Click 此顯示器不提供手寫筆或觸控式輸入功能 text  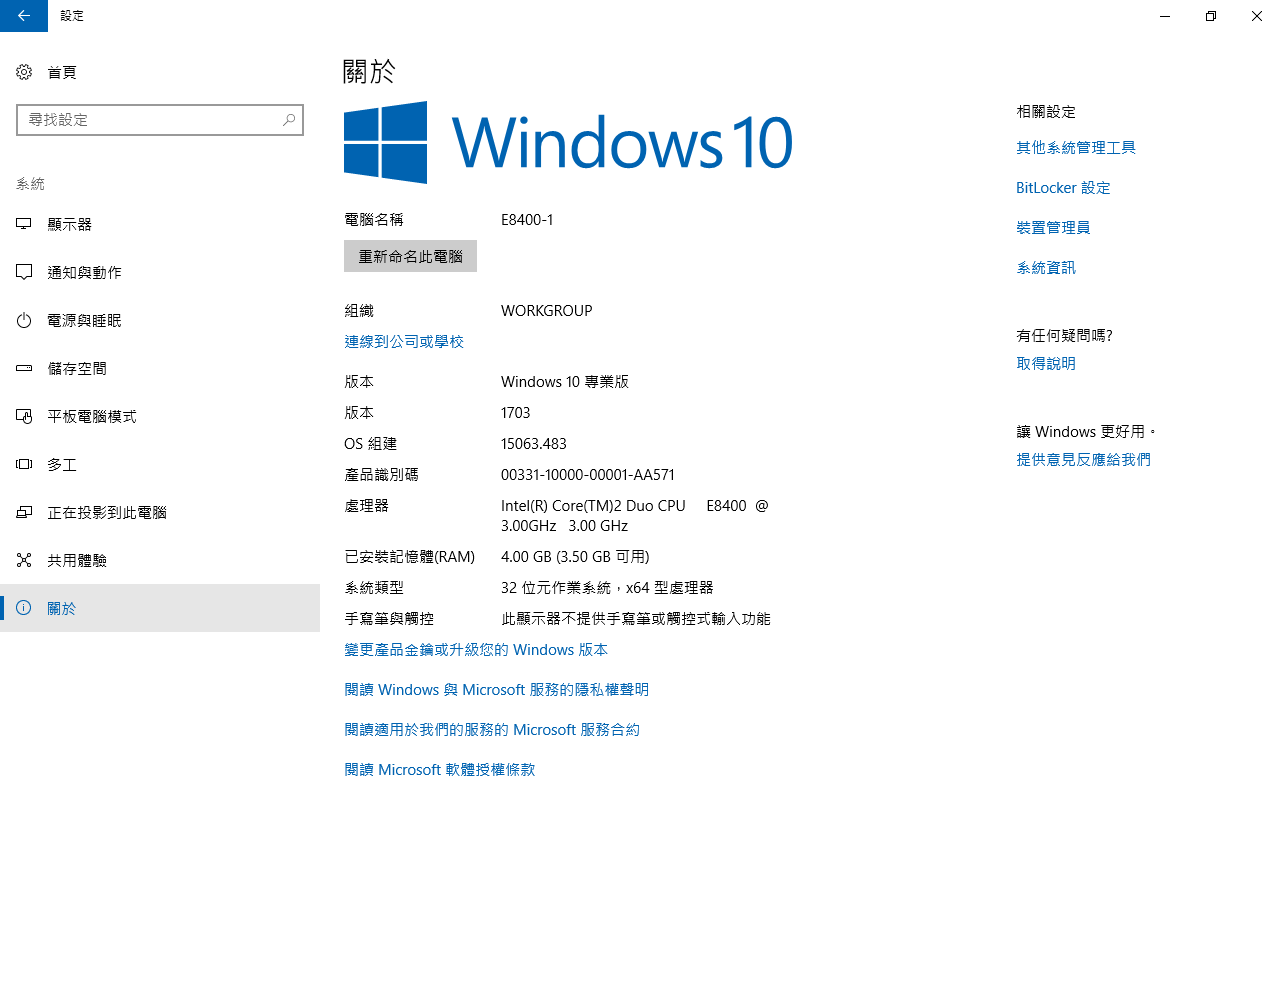[x=635, y=619]
